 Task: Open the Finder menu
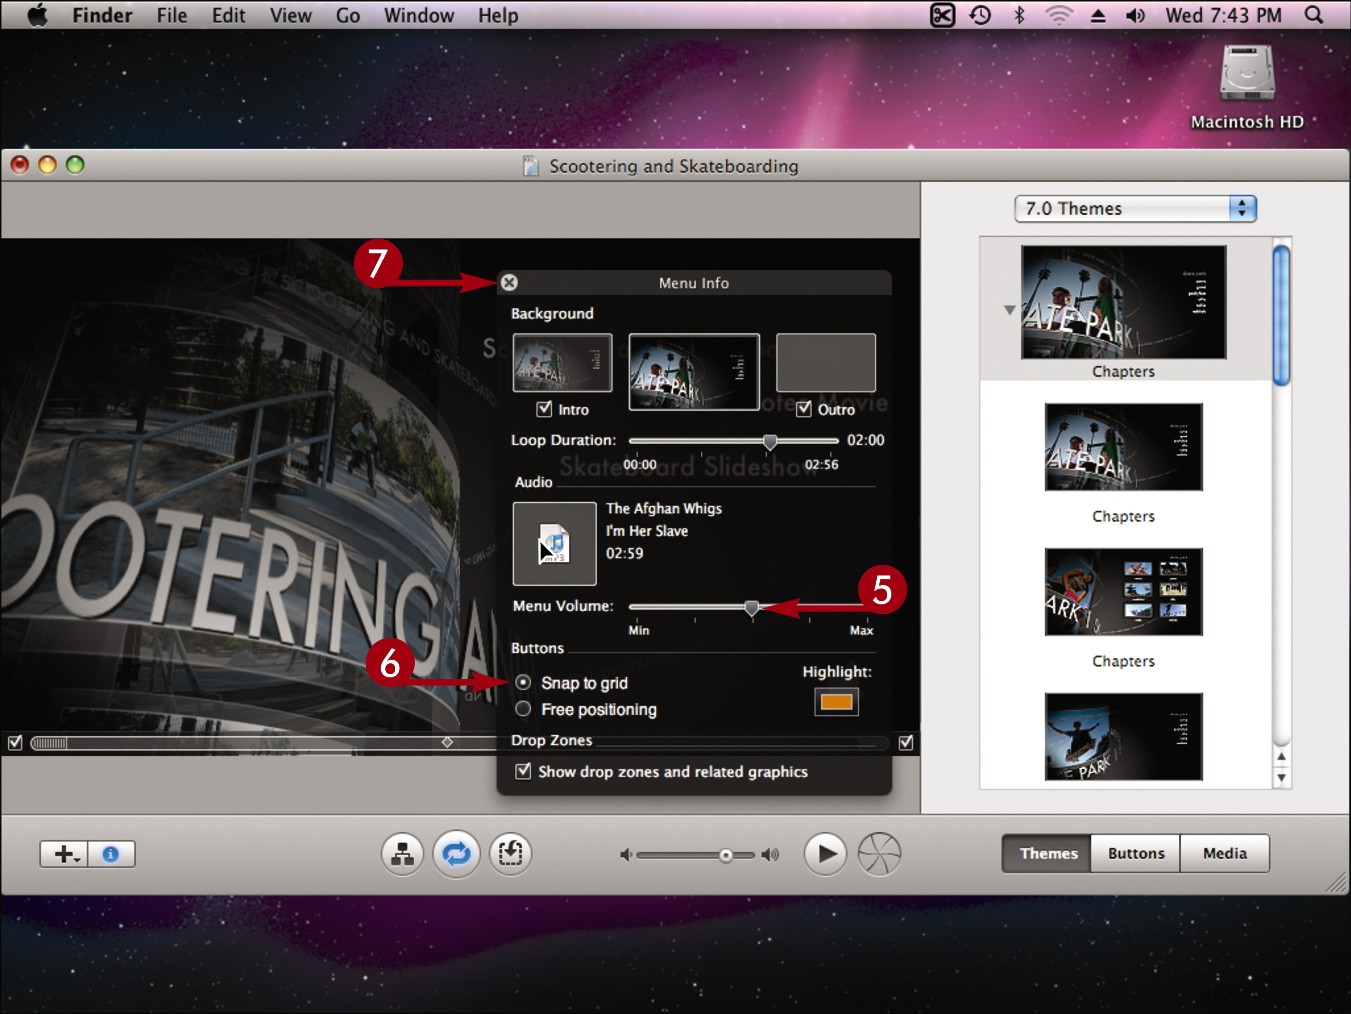click(x=102, y=15)
